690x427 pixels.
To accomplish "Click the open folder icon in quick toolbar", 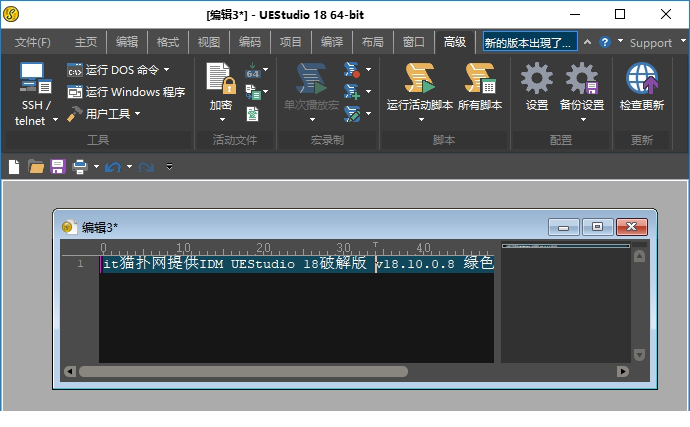I will (x=36, y=167).
